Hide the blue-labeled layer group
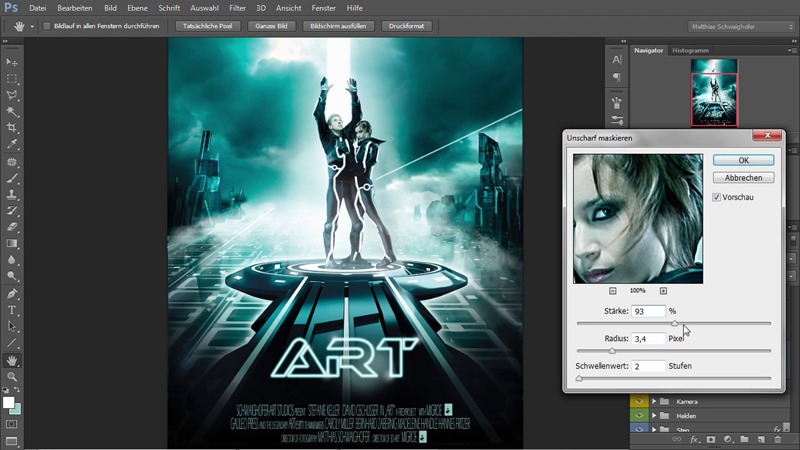800x450 pixels. click(x=639, y=430)
